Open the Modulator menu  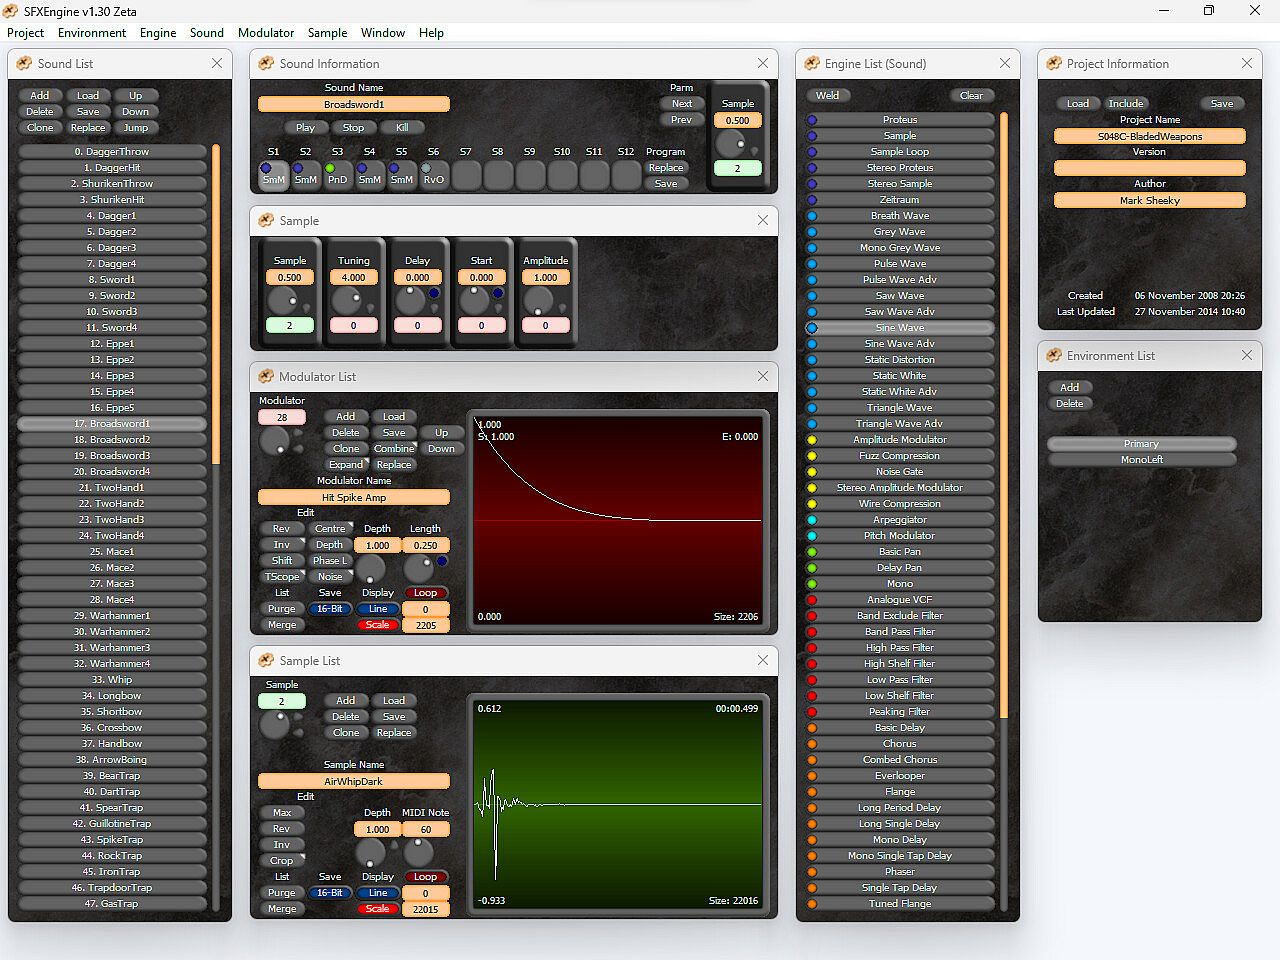tap(266, 33)
